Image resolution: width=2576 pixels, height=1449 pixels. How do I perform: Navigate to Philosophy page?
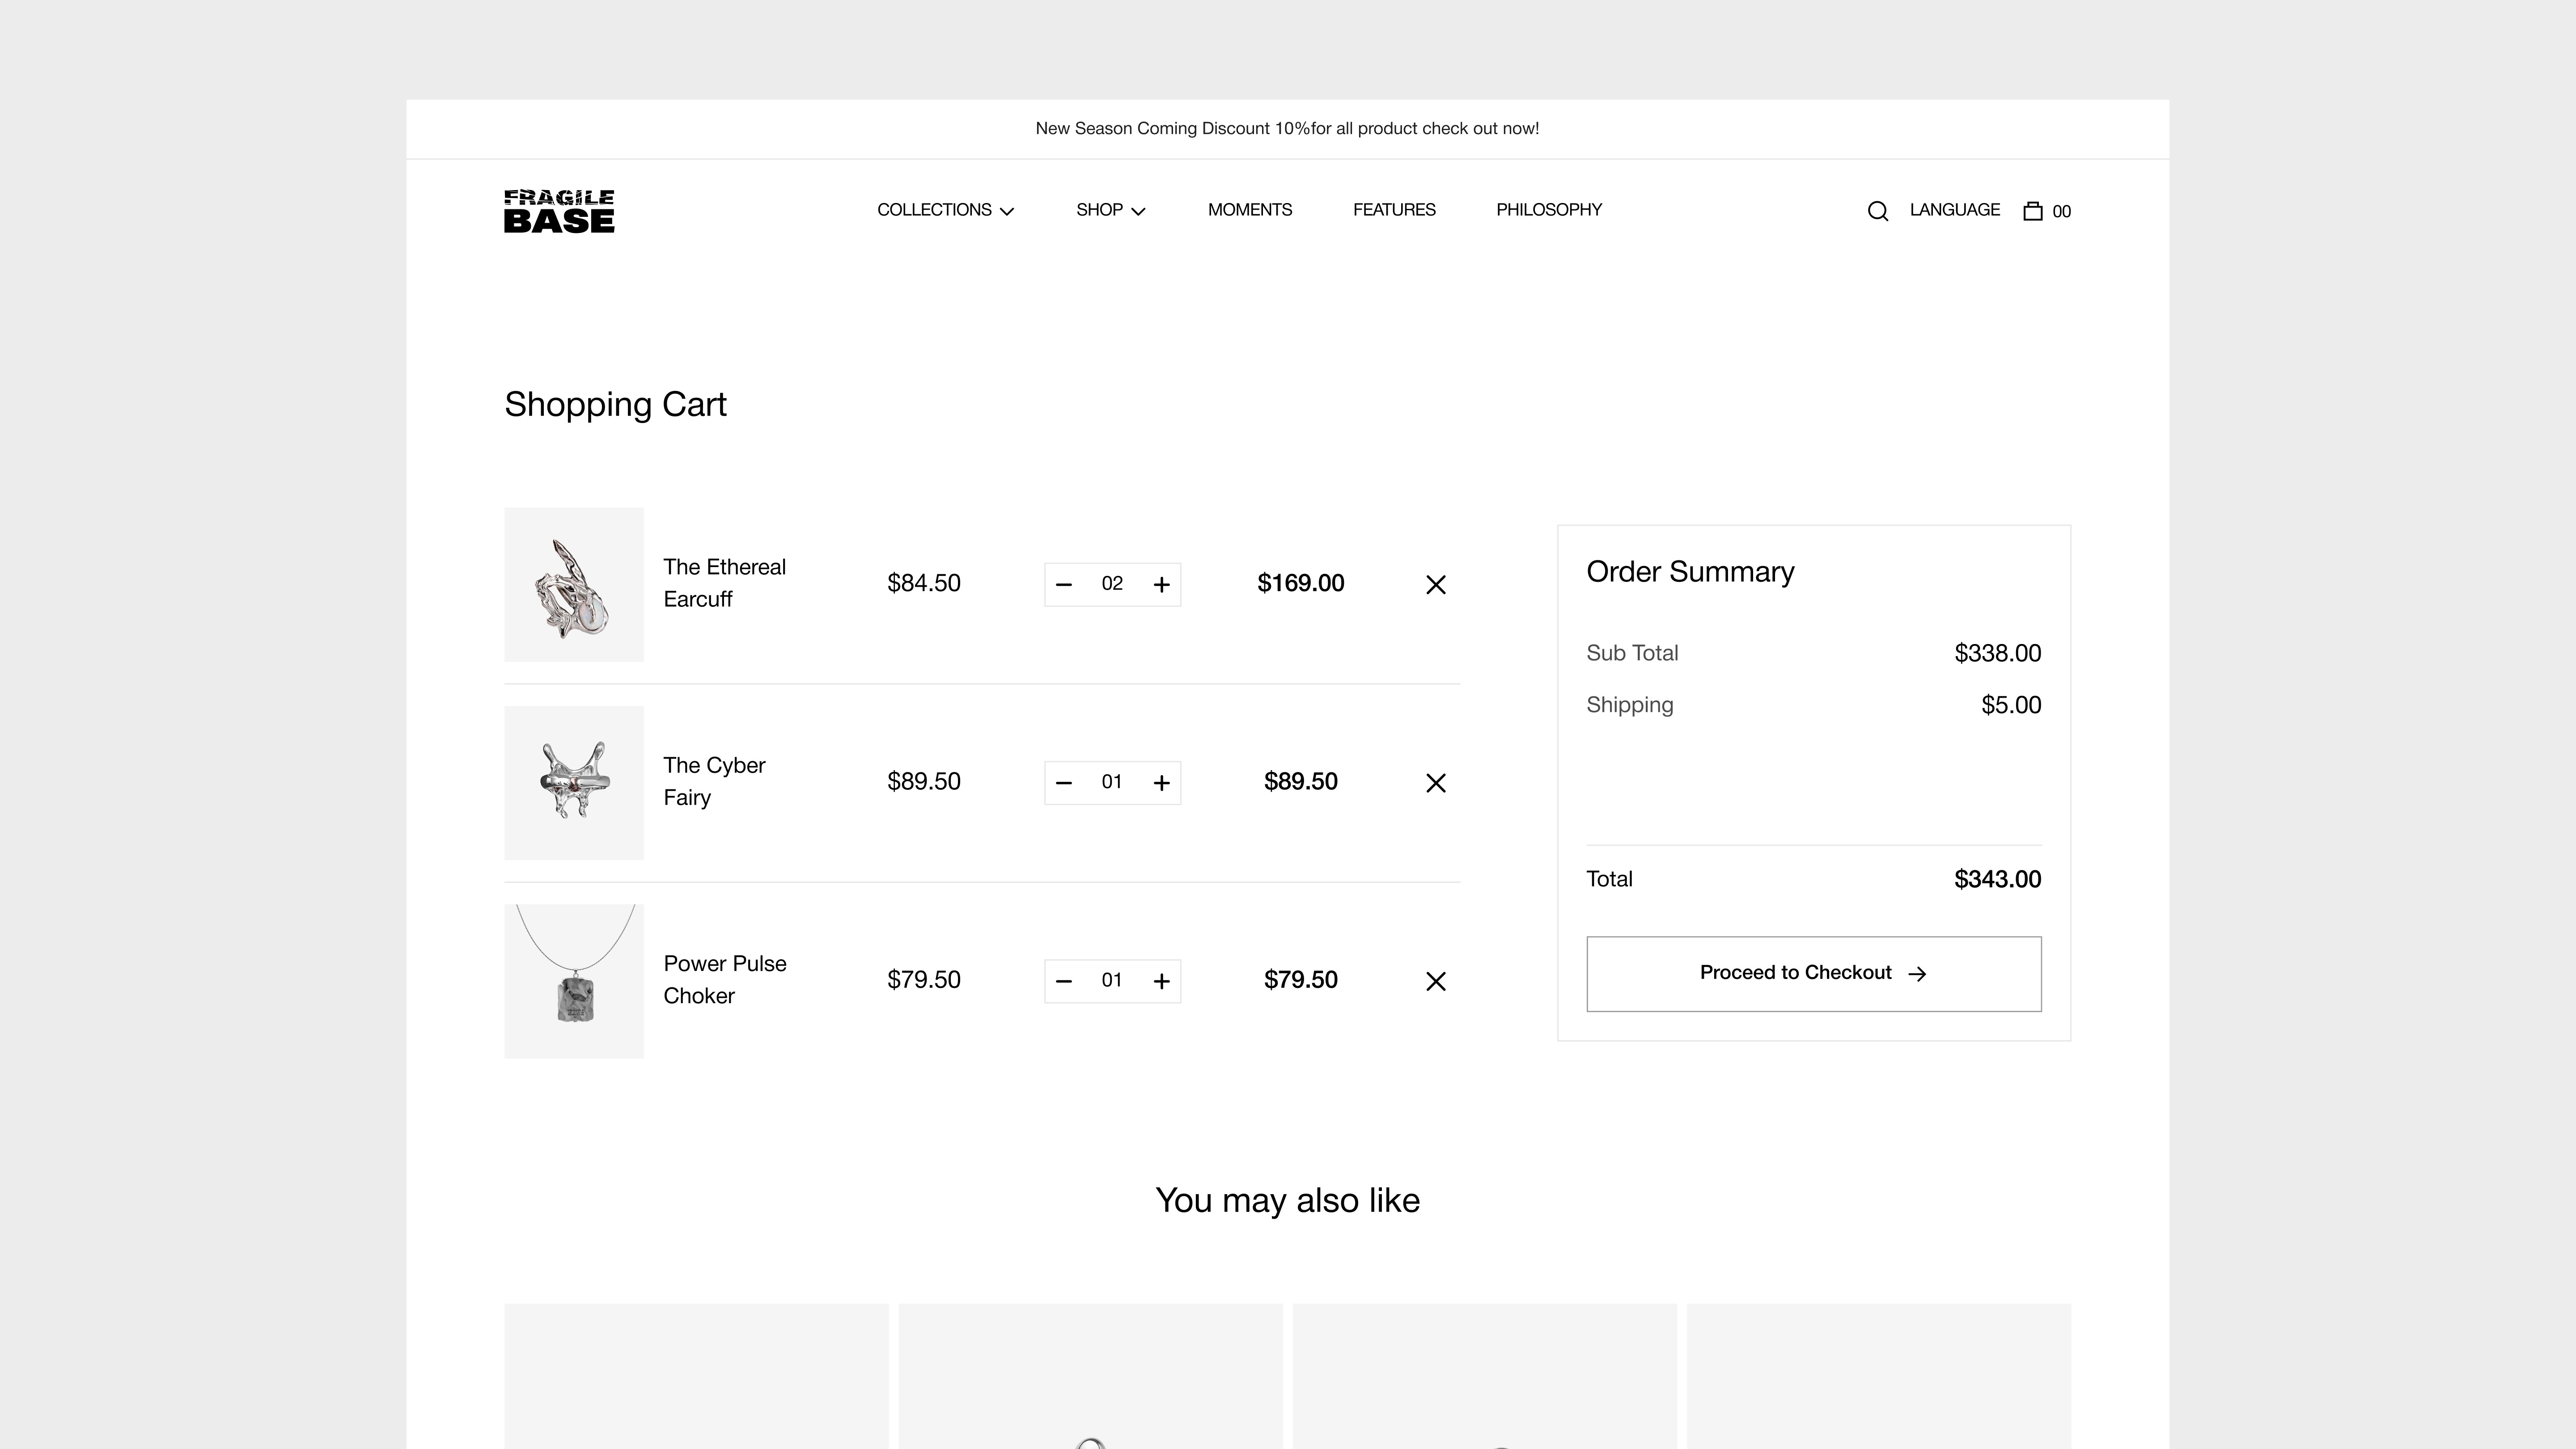[1548, 210]
